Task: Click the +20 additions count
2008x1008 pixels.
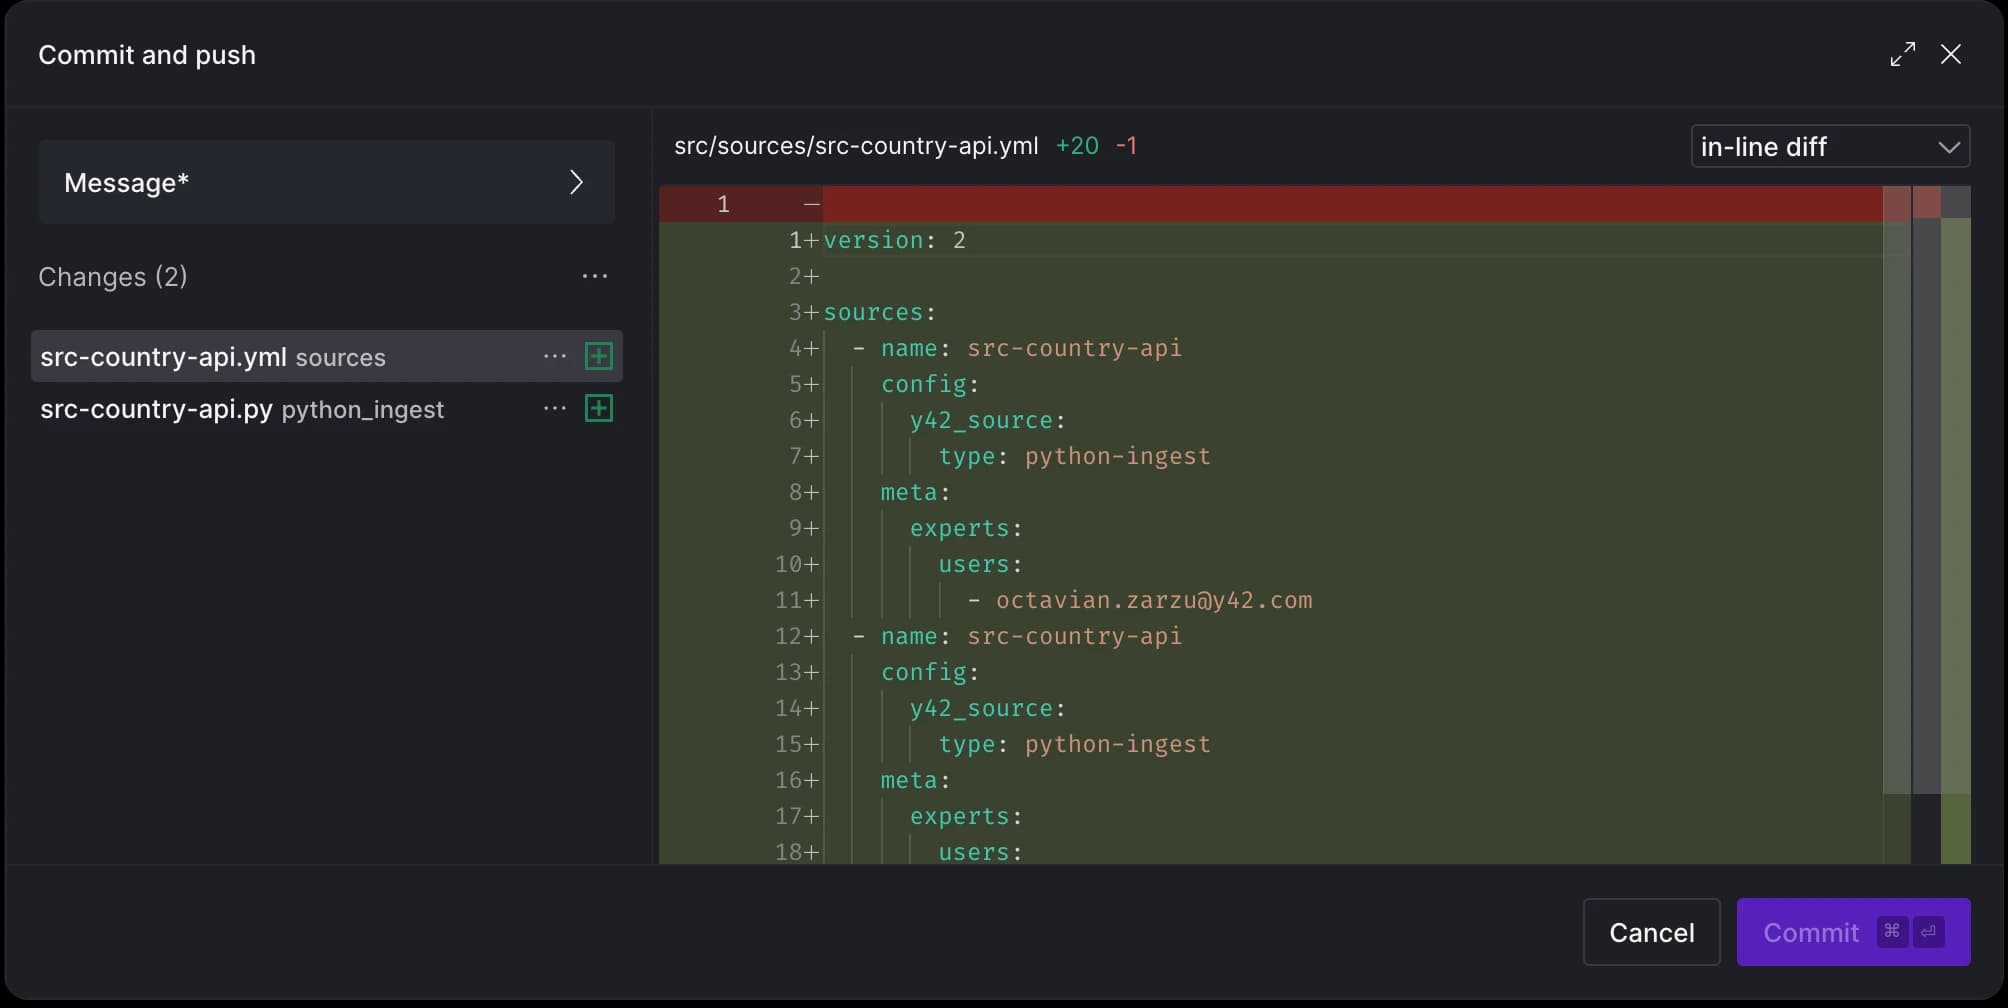Action: [x=1077, y=146]
